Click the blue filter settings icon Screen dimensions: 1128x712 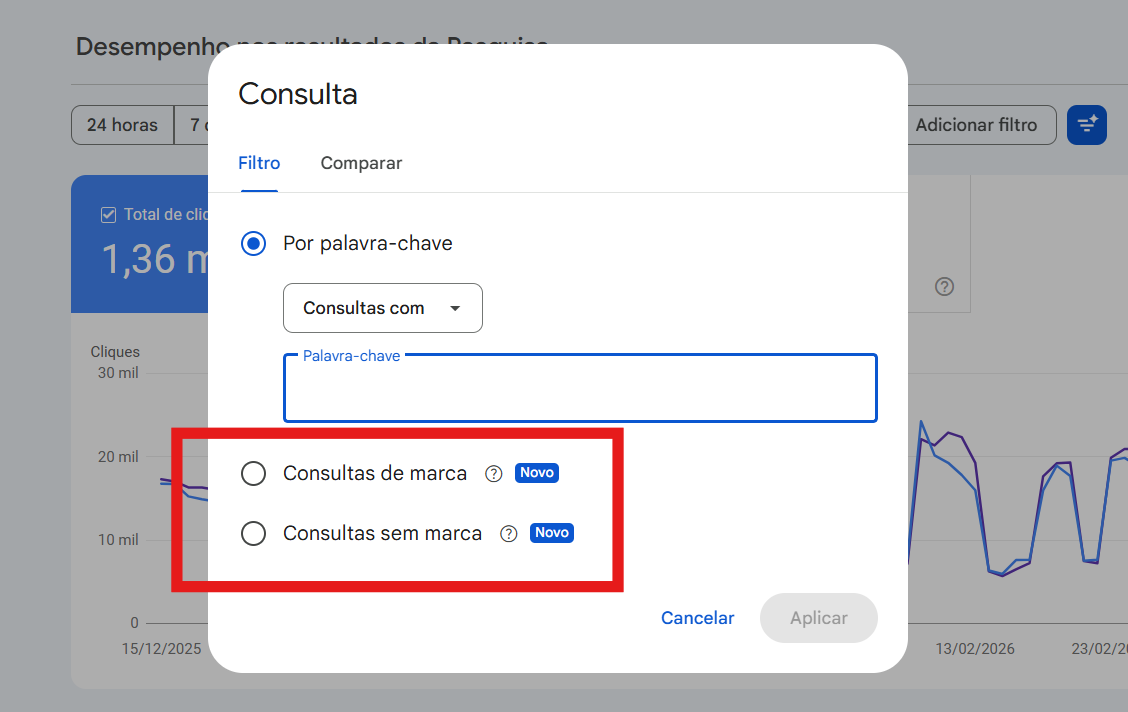coord(1087,125)
